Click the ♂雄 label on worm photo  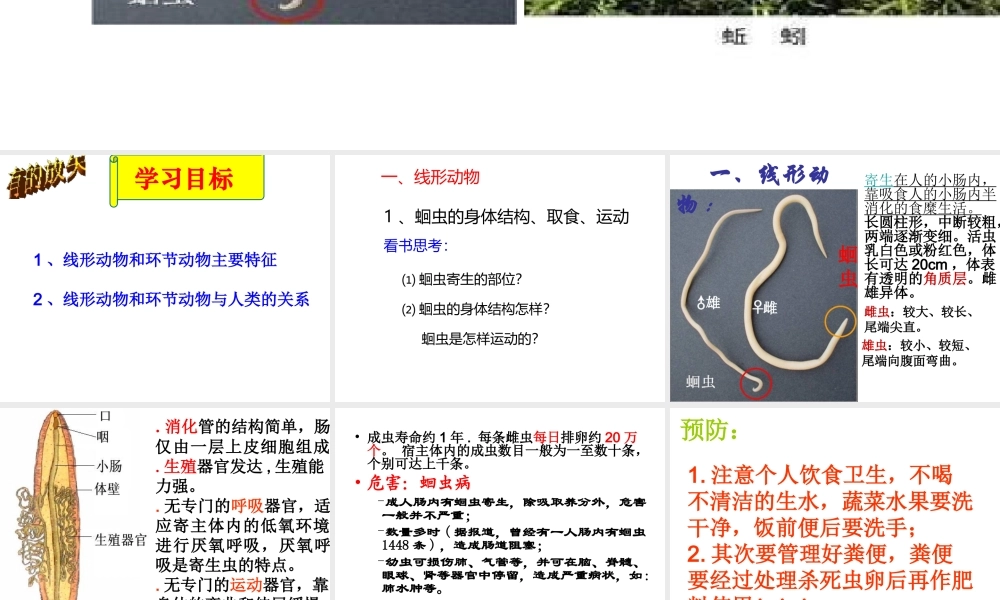click(x=708, y=302)
